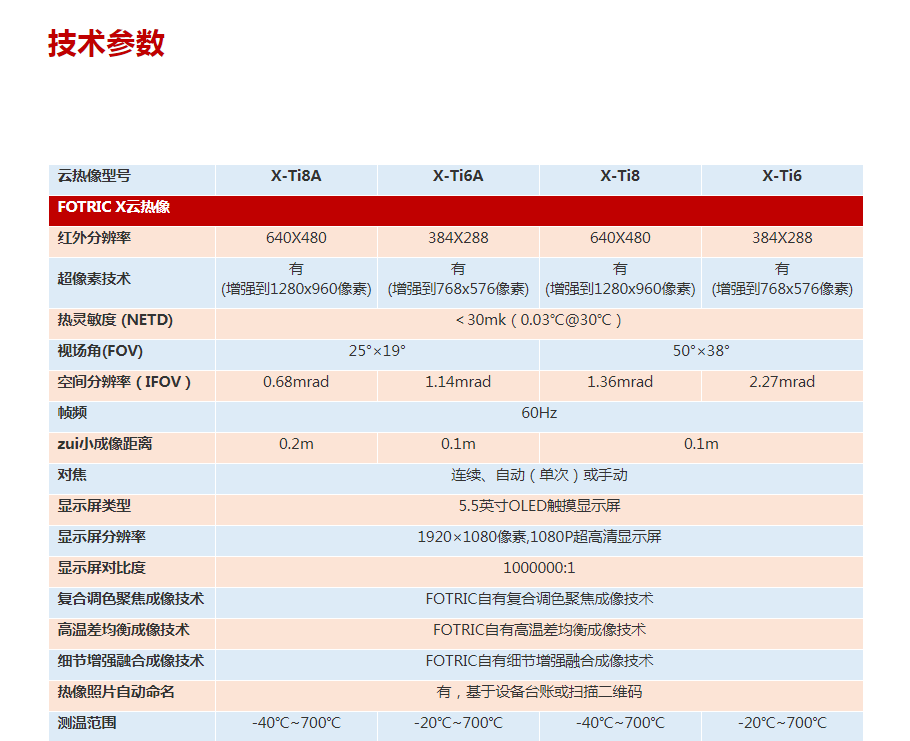Select the 连续、自动（单次）或手动 value

(x=539, y=475)
